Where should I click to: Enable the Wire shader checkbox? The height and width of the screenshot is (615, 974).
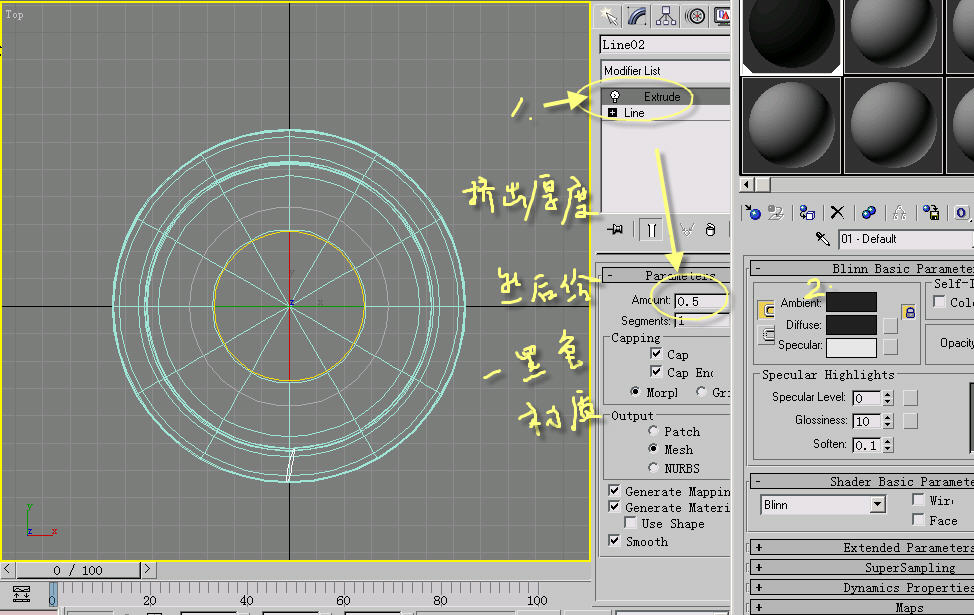click(918, 499)
